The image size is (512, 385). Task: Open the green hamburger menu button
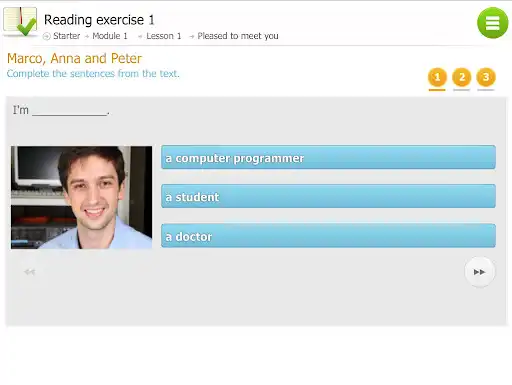pyautogui.click(x=493, y=23)
